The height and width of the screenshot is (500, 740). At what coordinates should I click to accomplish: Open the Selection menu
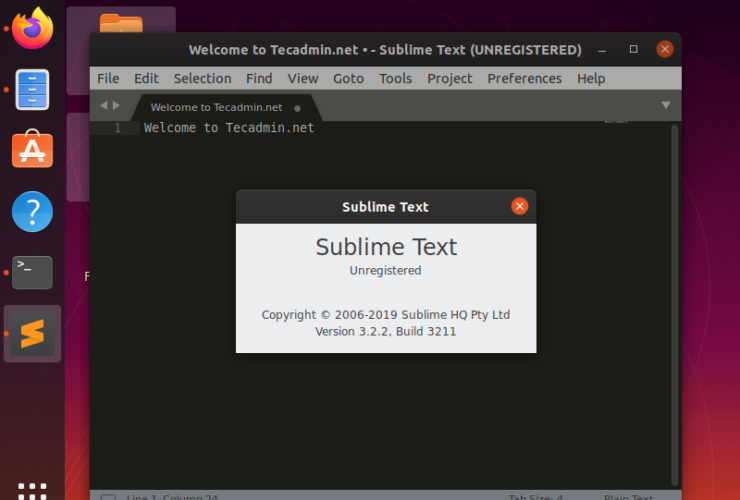[x=202, y=78]
